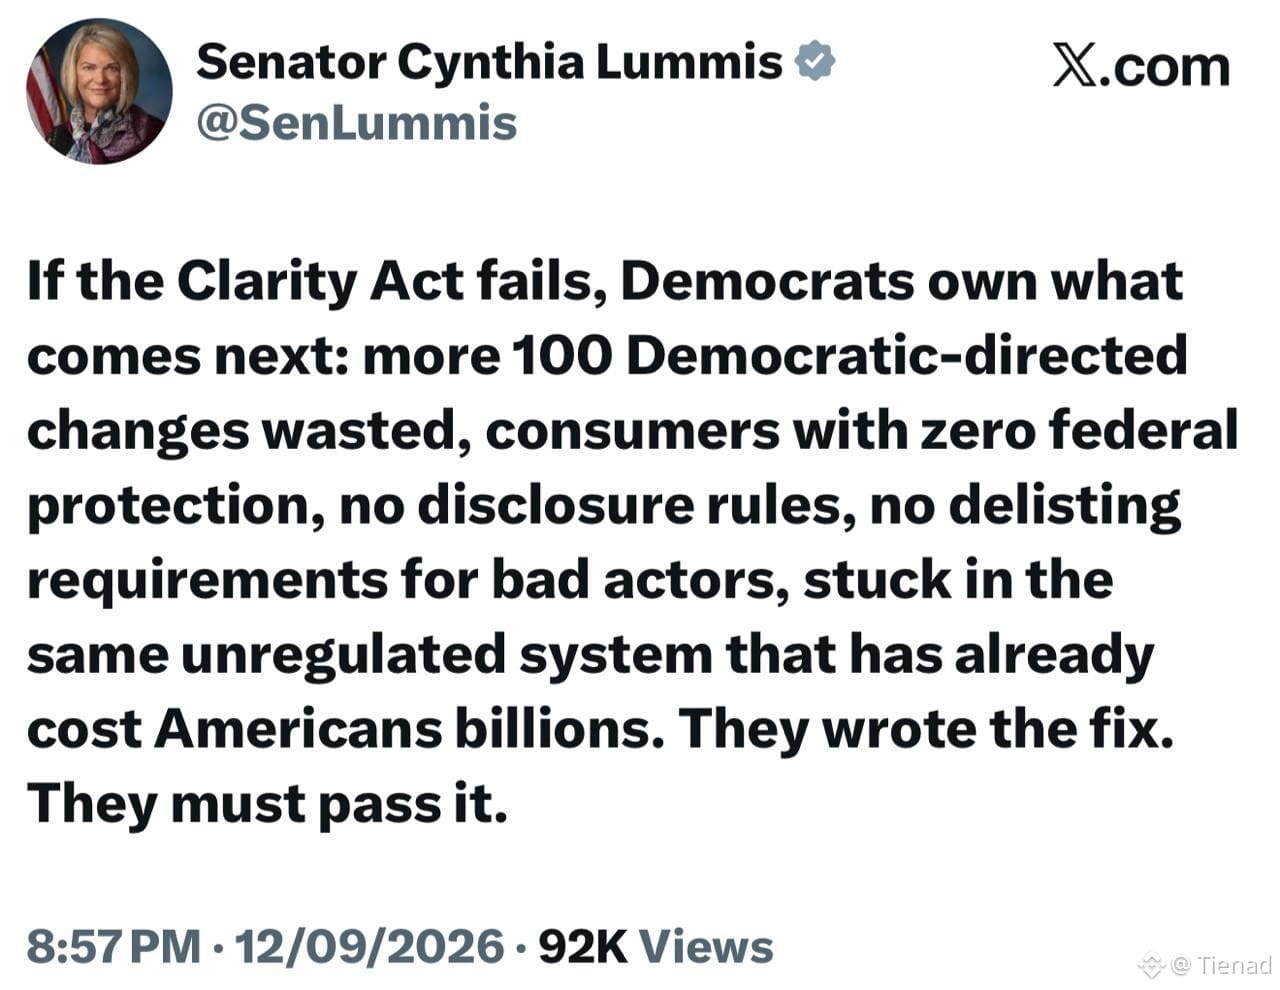Click the word Views in footer

coord(705,946)
